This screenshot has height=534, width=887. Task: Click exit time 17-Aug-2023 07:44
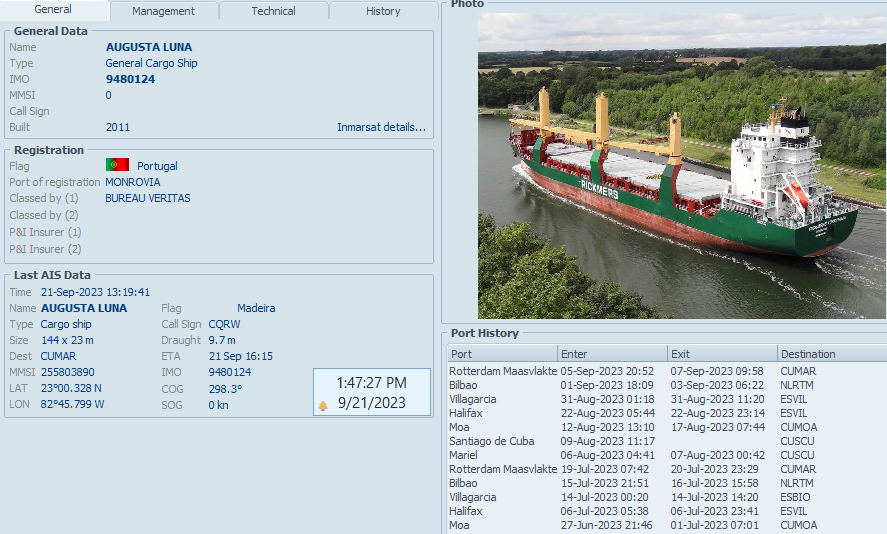pyautogui.click(x=717, y=427)
